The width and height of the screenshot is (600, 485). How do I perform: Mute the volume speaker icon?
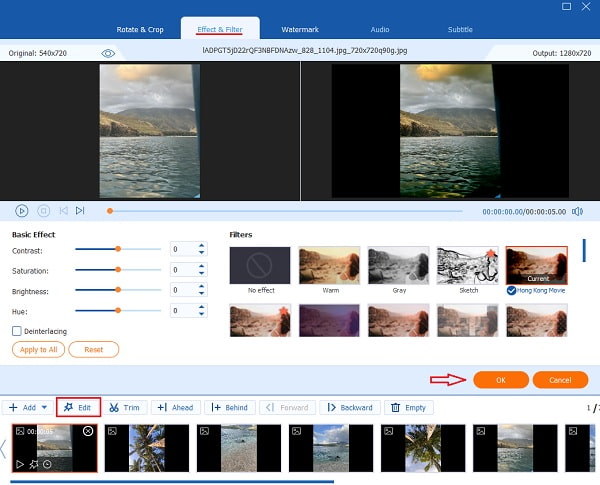[x=577, y=211]
